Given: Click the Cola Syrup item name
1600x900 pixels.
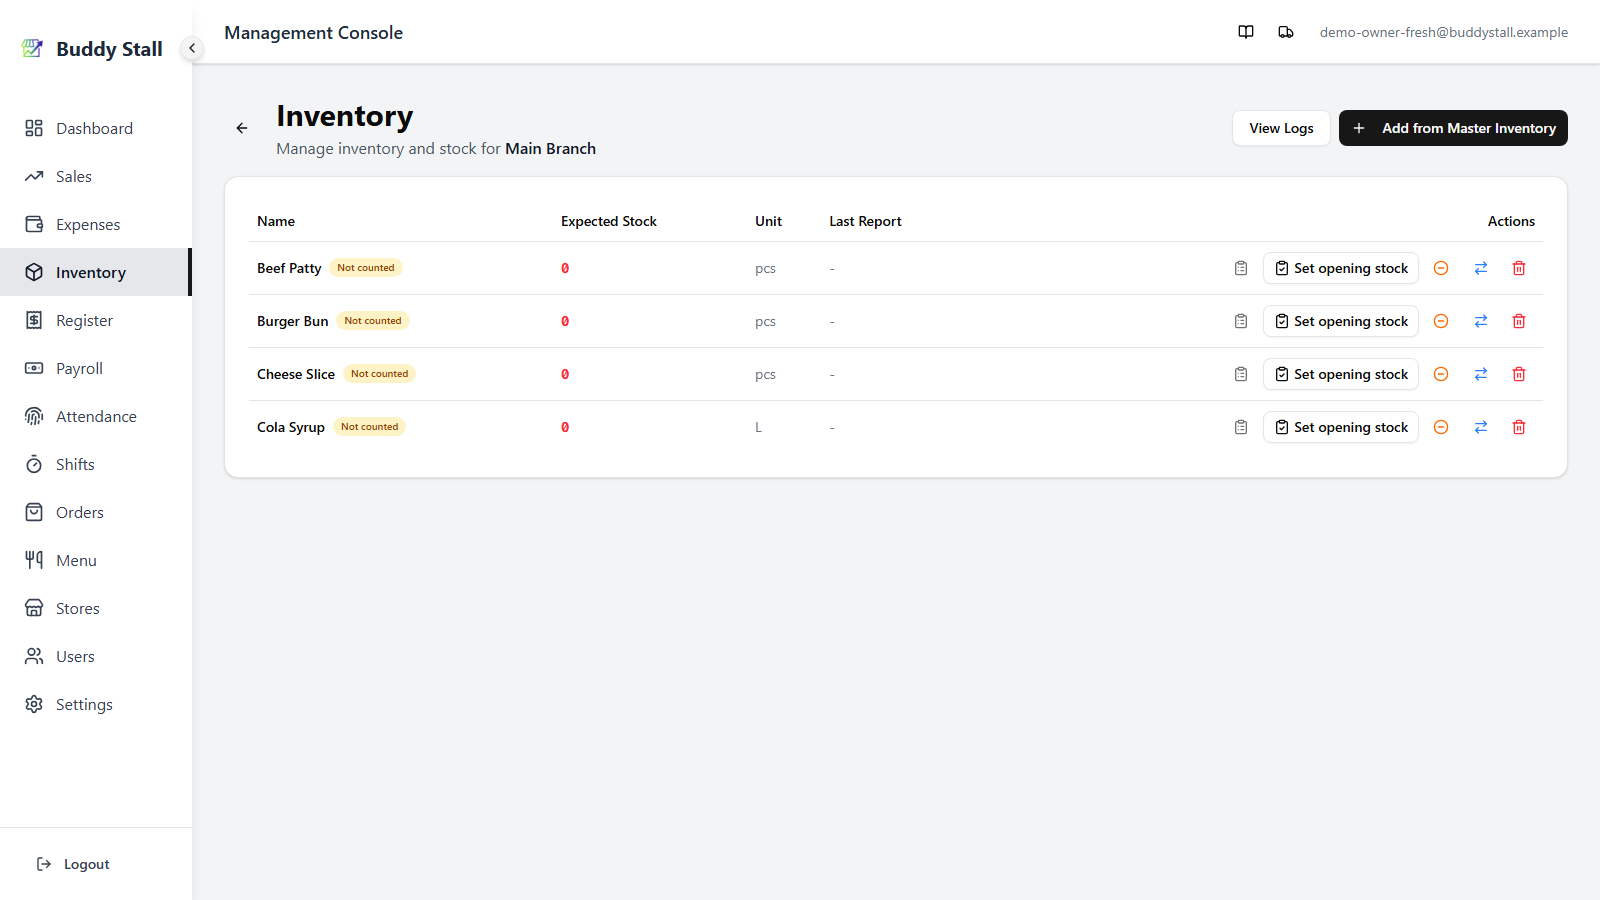Looking at the screenshot, I should [291, 427].
